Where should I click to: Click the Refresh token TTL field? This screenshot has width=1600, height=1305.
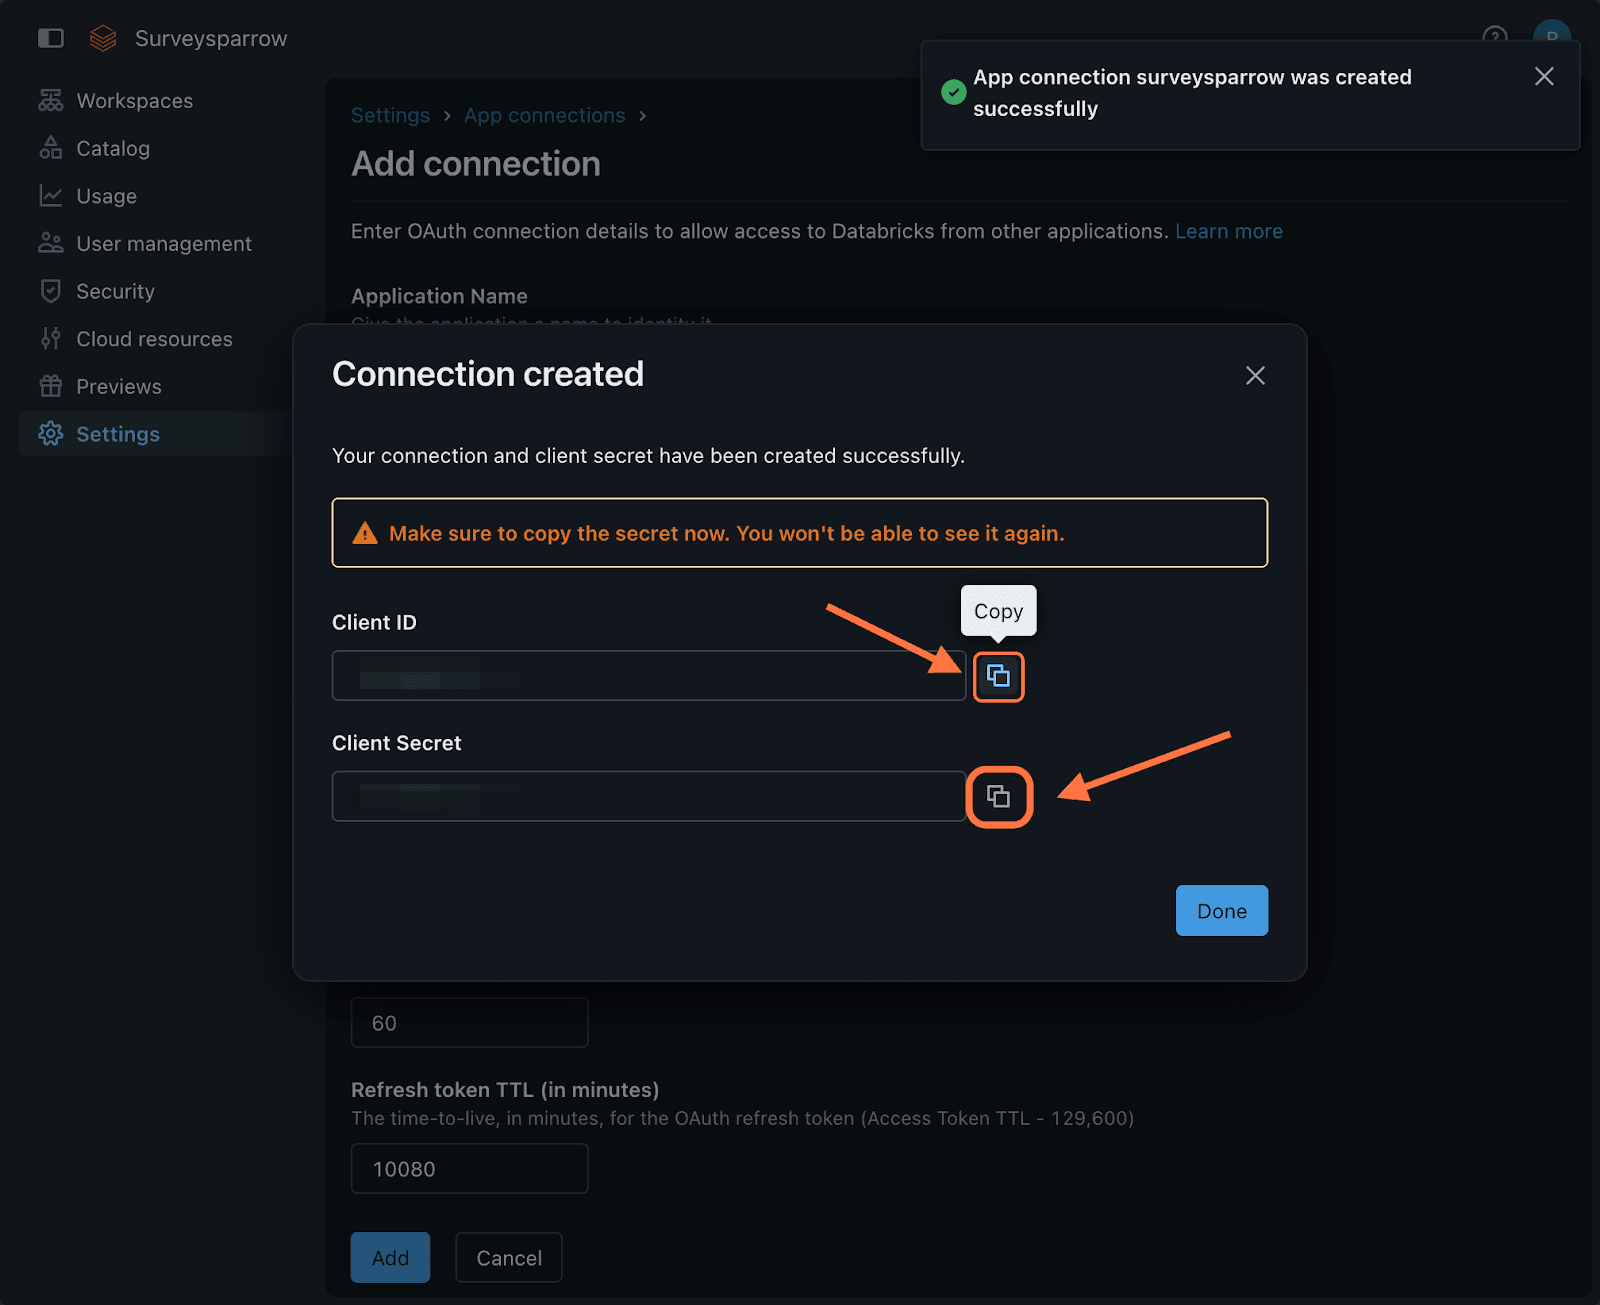[x=469, y=1169]
